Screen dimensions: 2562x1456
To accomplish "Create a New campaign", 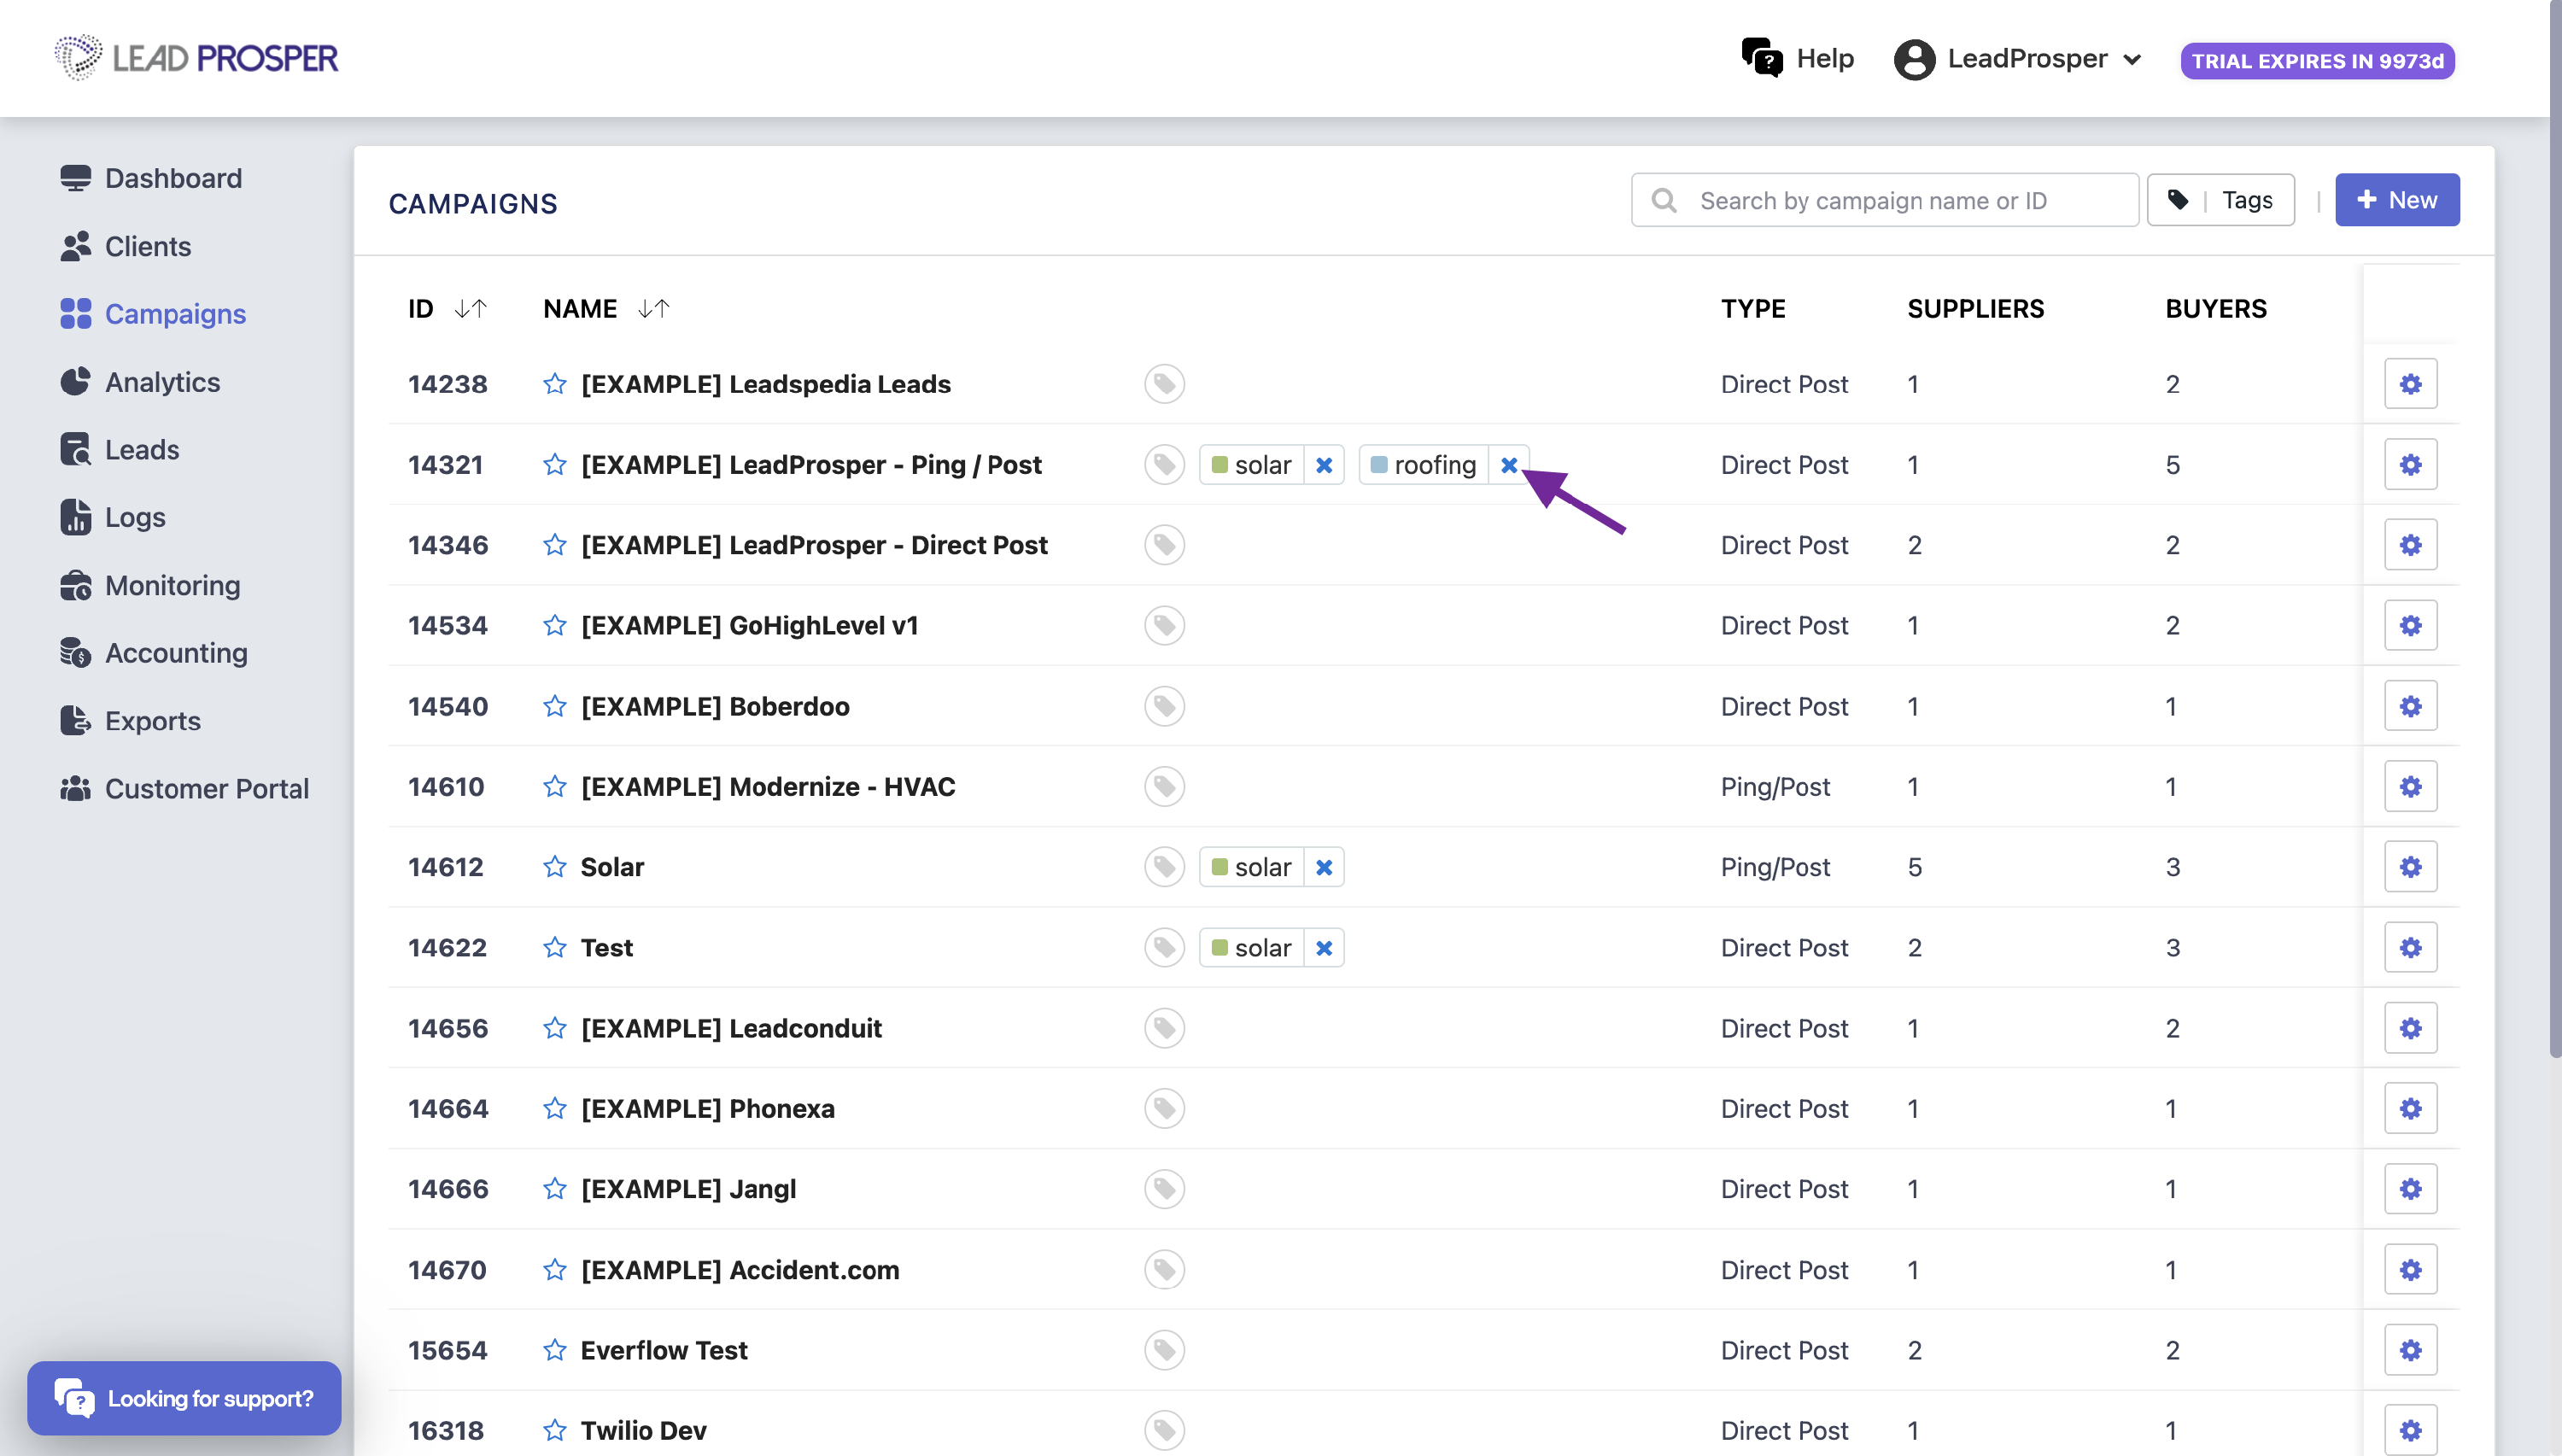I will [x=2396, y=200].
